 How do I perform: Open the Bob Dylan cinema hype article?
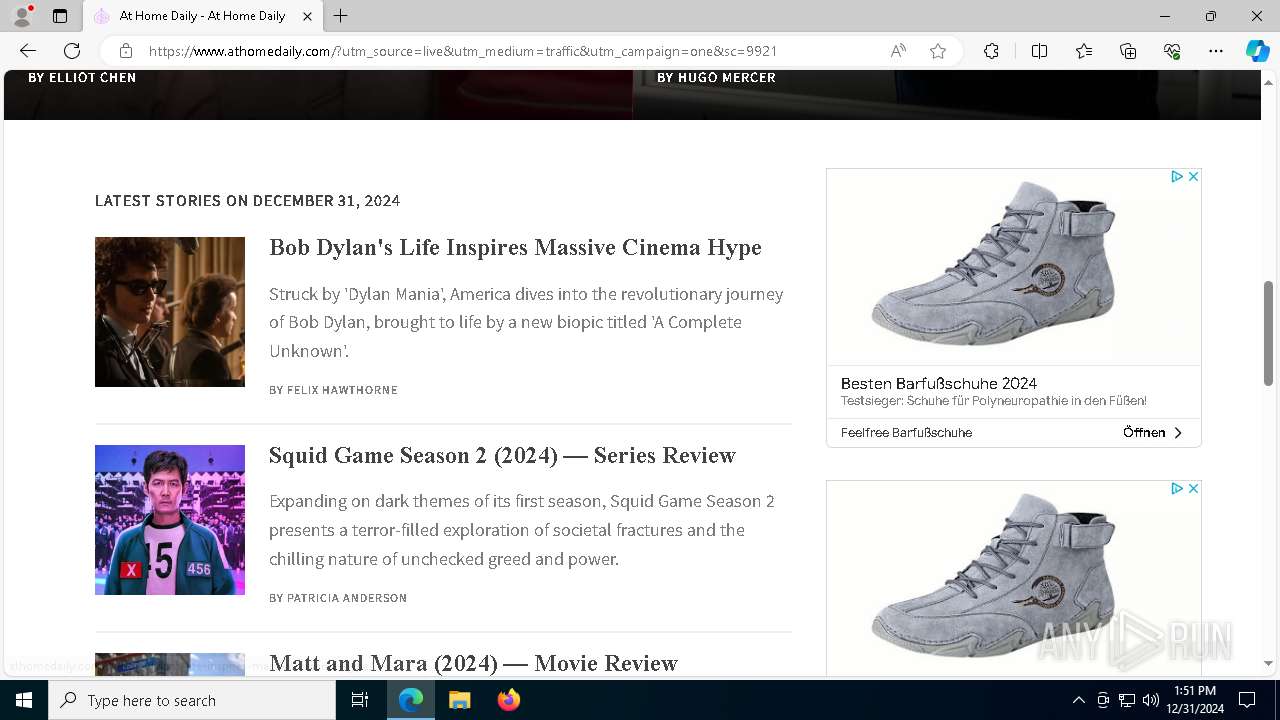coord(515,247)
